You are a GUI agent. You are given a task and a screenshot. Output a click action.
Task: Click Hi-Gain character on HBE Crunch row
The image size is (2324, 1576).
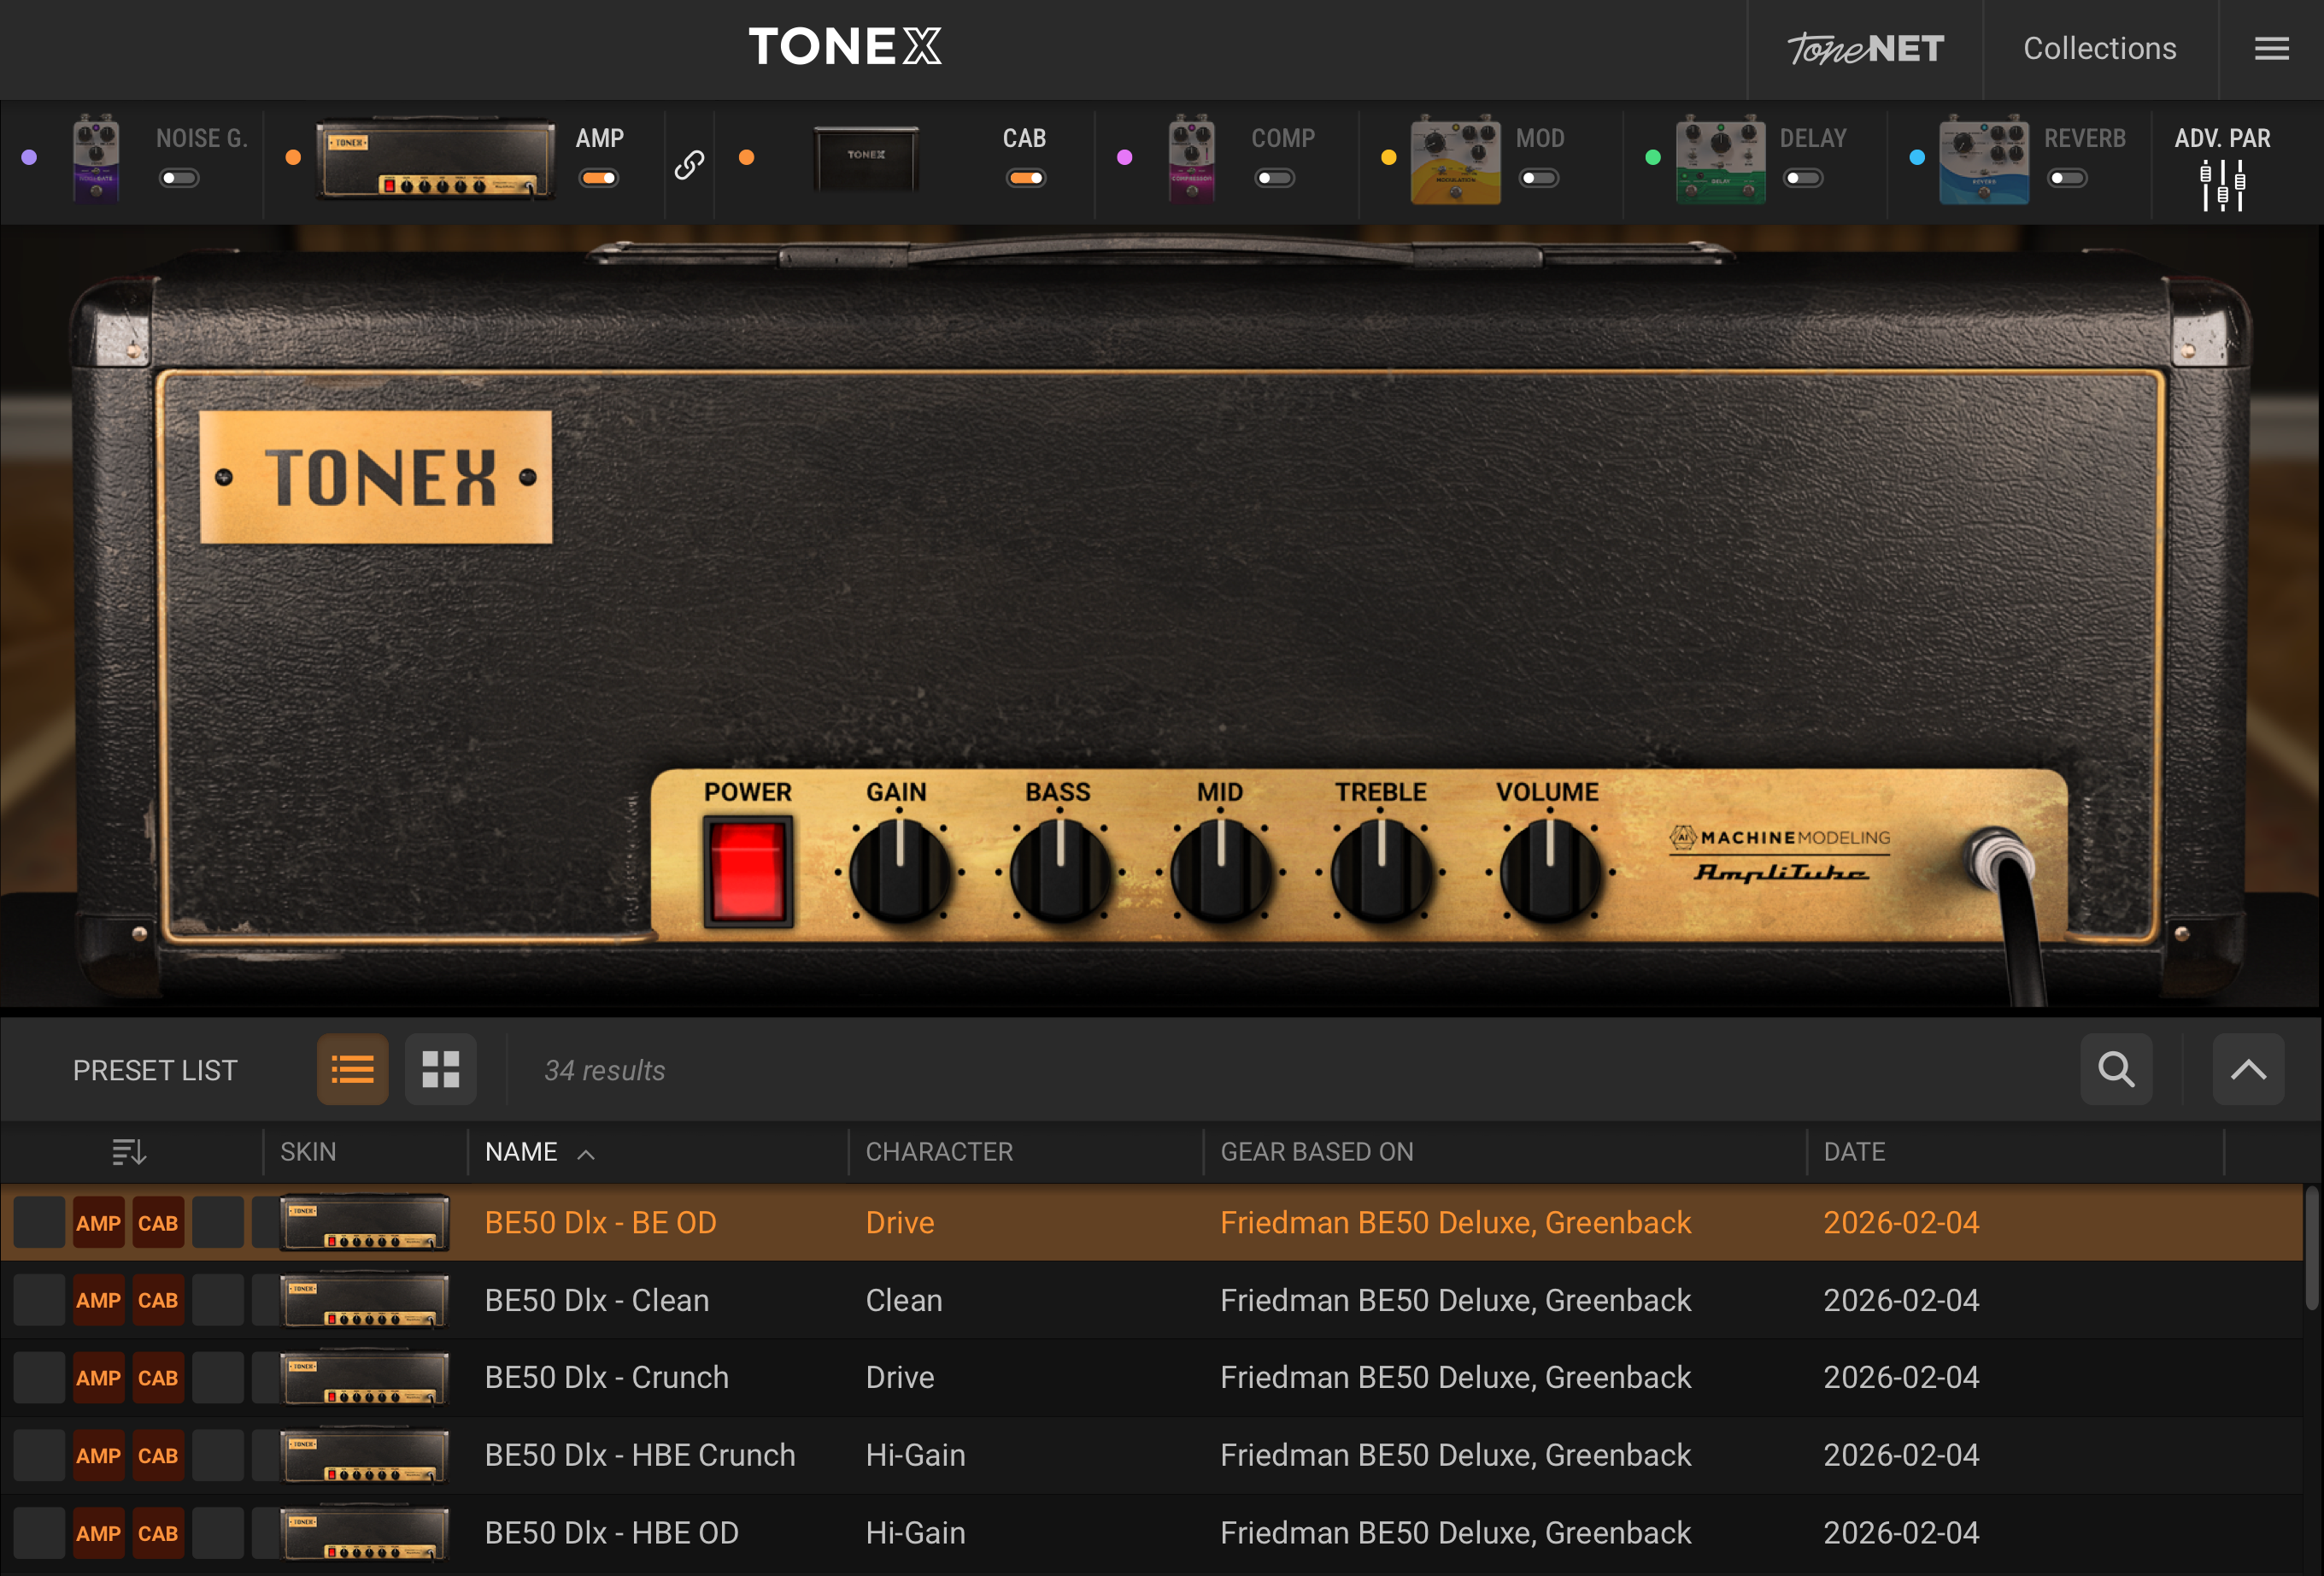click(x=915, y=1455)
